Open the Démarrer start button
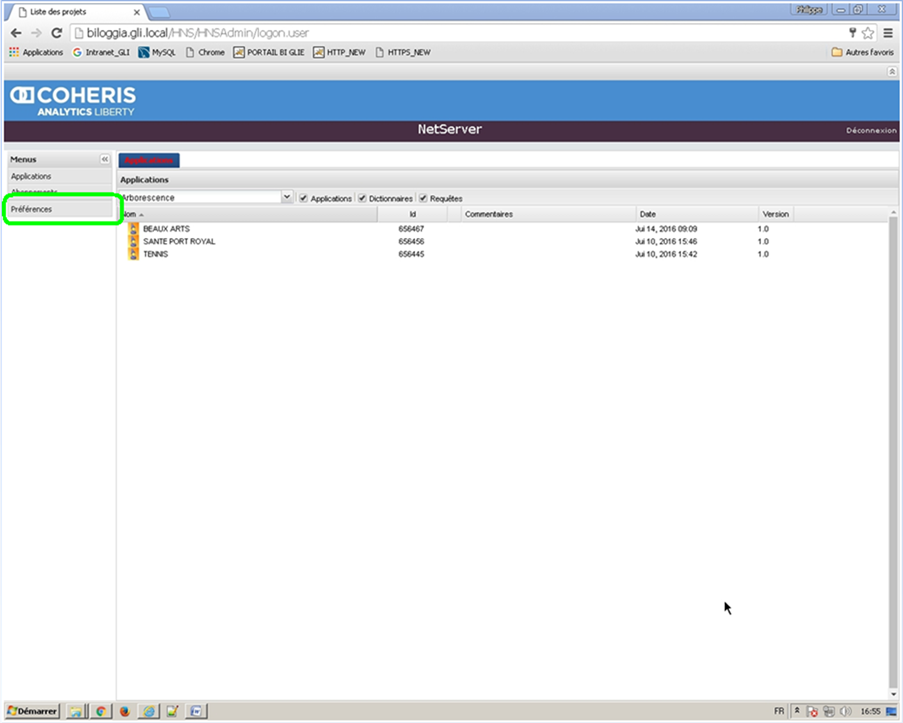903x723 pixels. point(32,712)
